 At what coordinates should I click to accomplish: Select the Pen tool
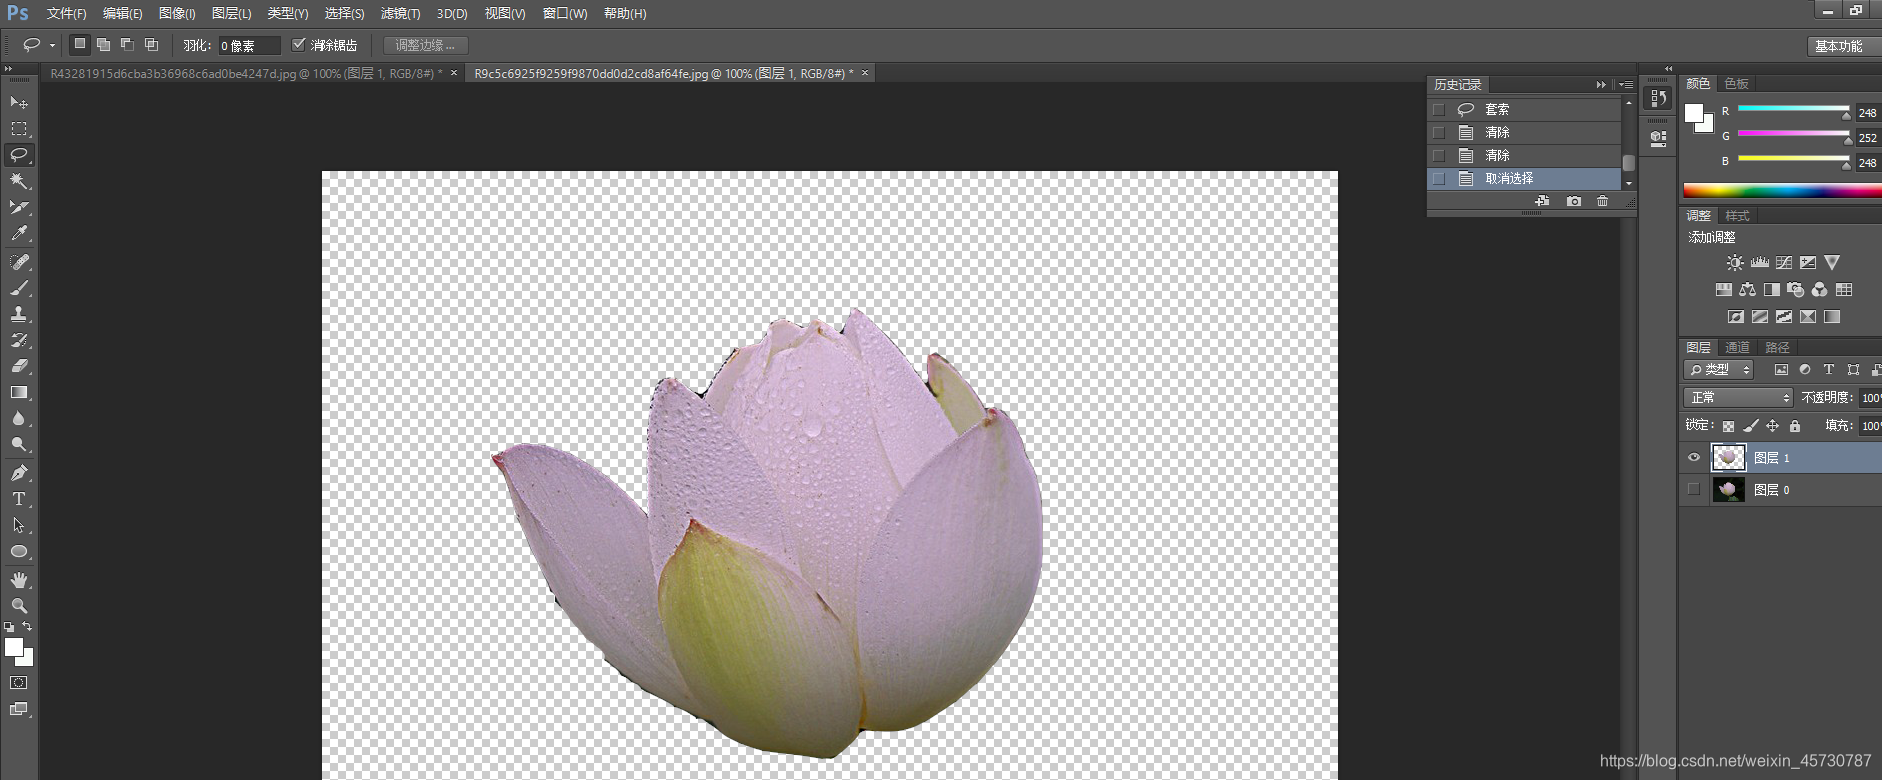[19, 473]
